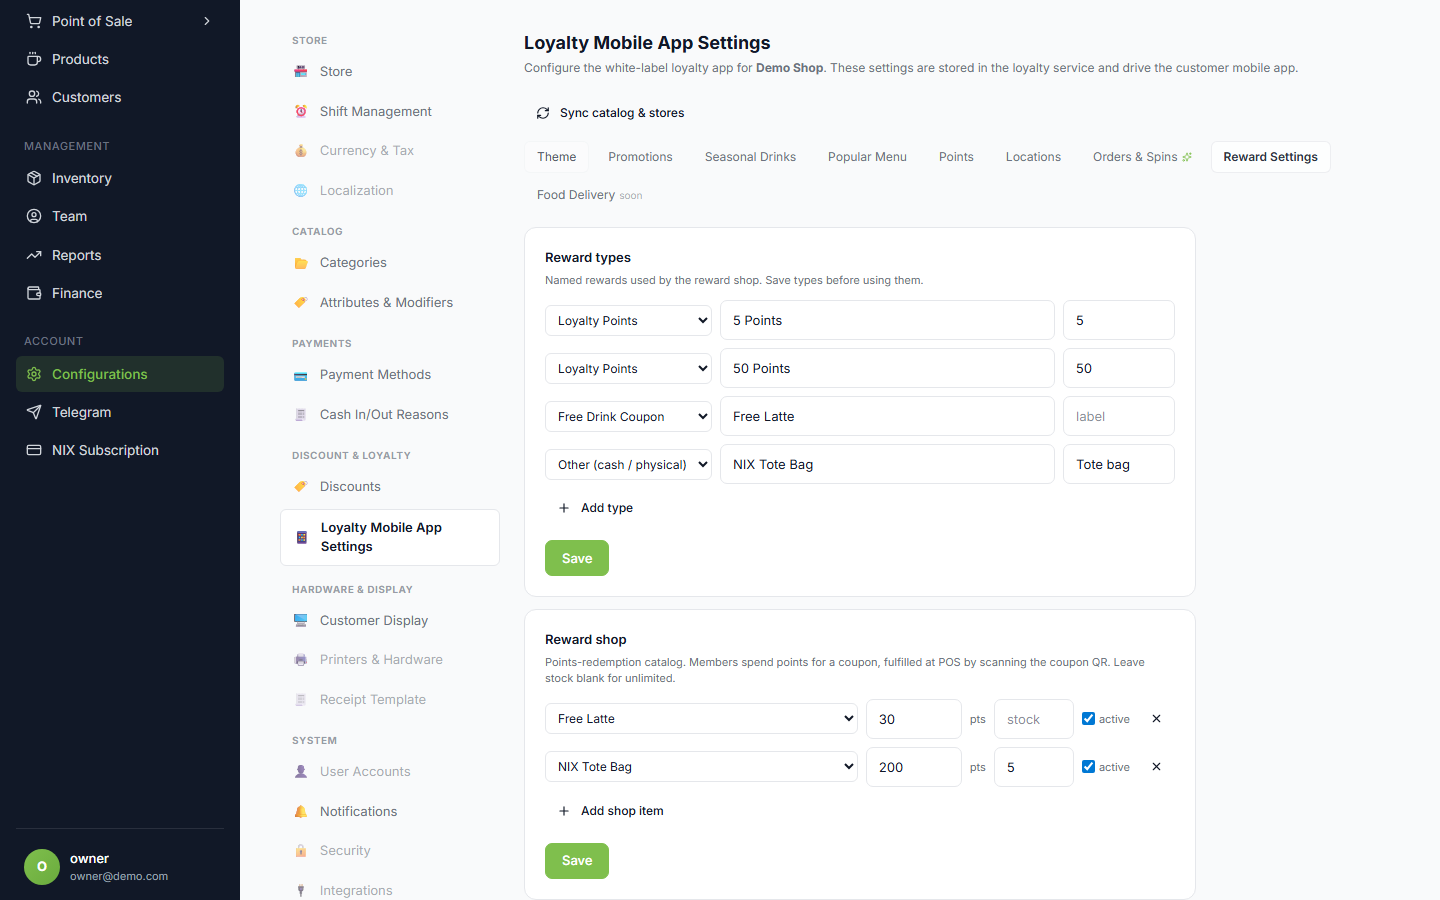The height and width of the screenshot is (900, 1440).
Task: Delete the NIX Tote Bag shop row
Action: coord(1156,767)
